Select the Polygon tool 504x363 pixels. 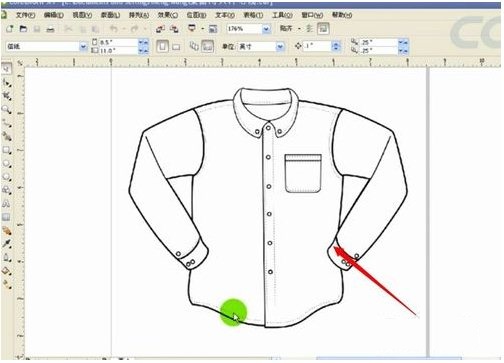tap(6, 177)
